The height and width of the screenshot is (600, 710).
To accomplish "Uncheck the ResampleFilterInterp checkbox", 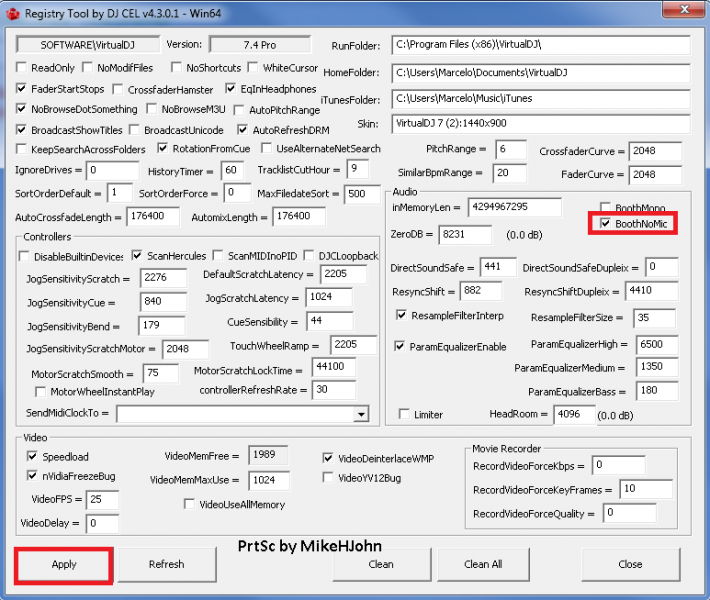I will point(401,315).
